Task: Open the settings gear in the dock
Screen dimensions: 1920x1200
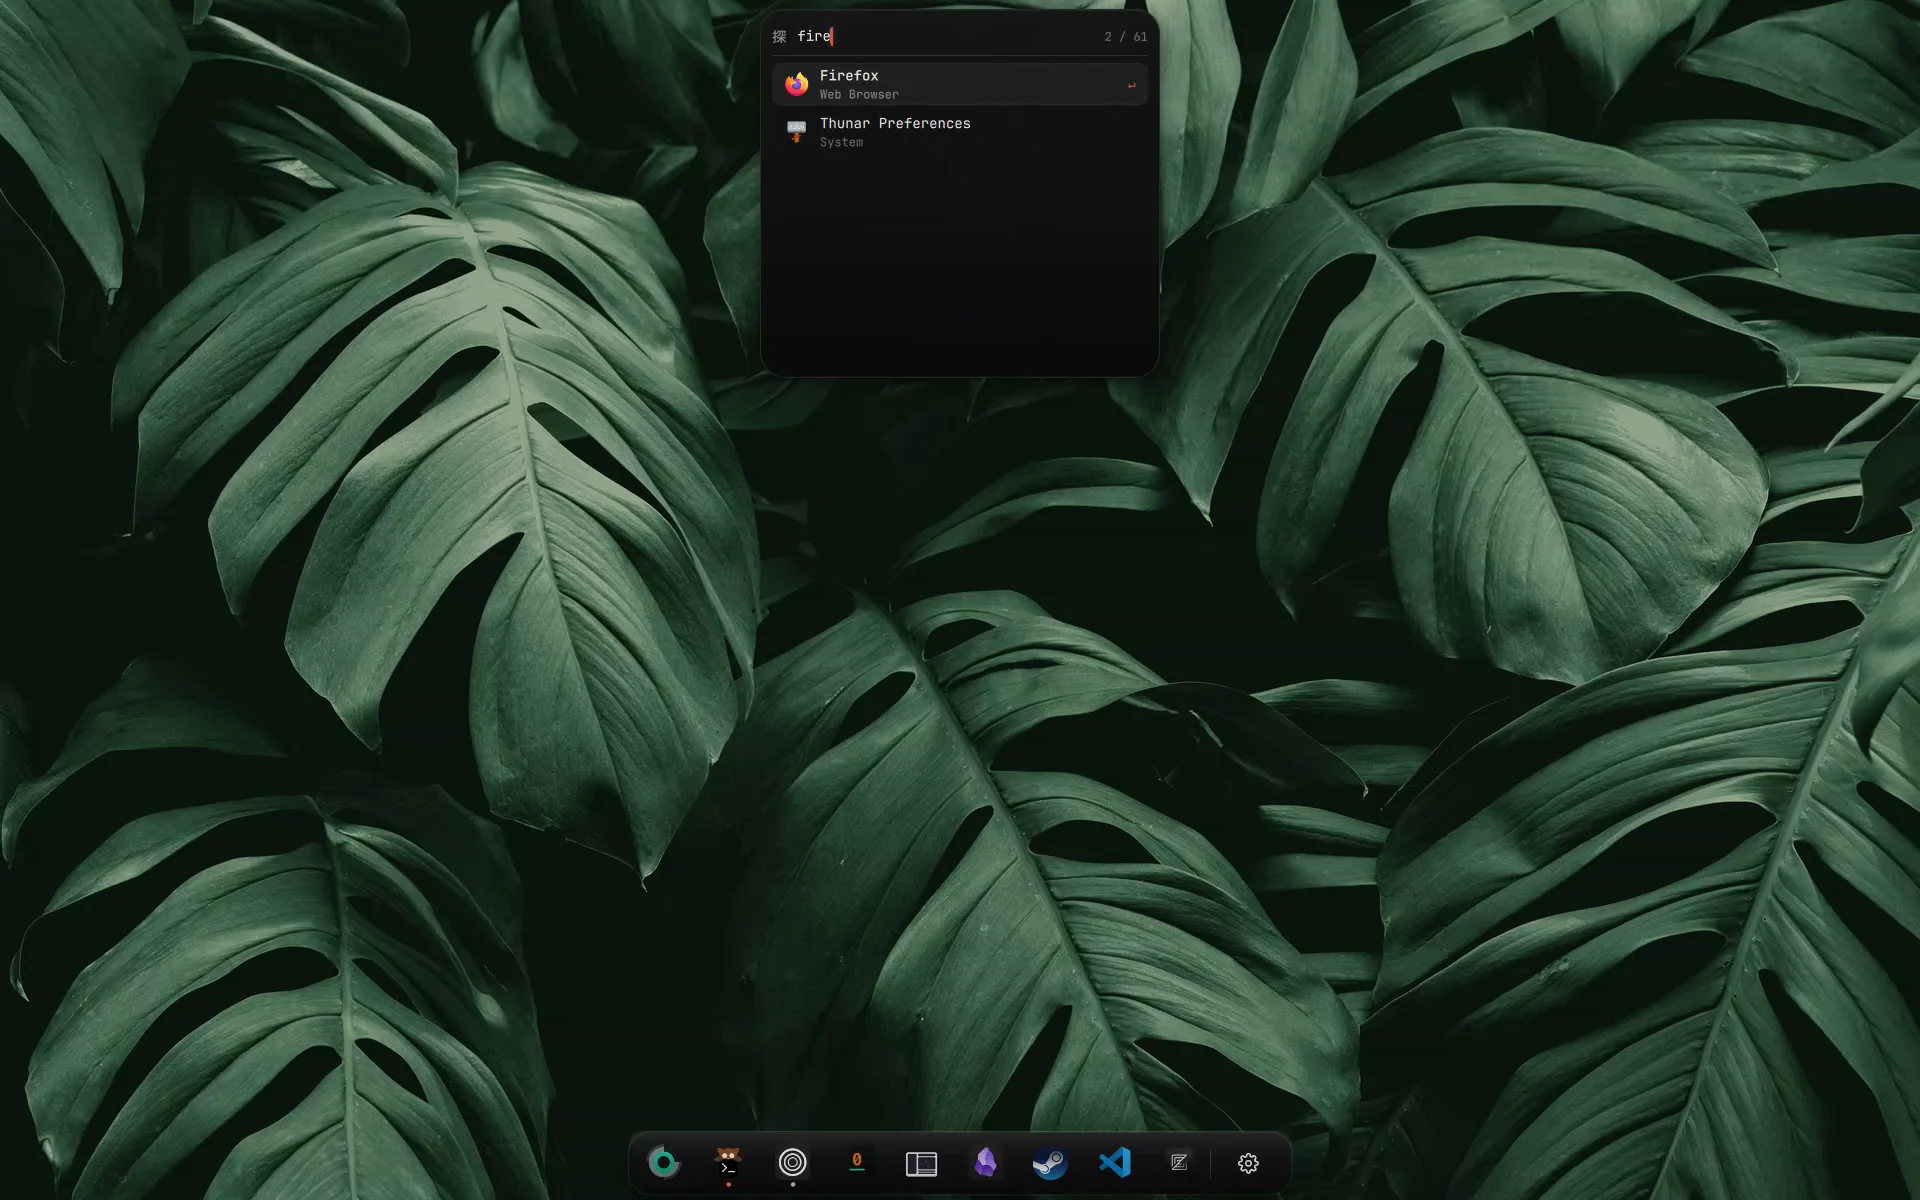Action: point(1248,1163)
